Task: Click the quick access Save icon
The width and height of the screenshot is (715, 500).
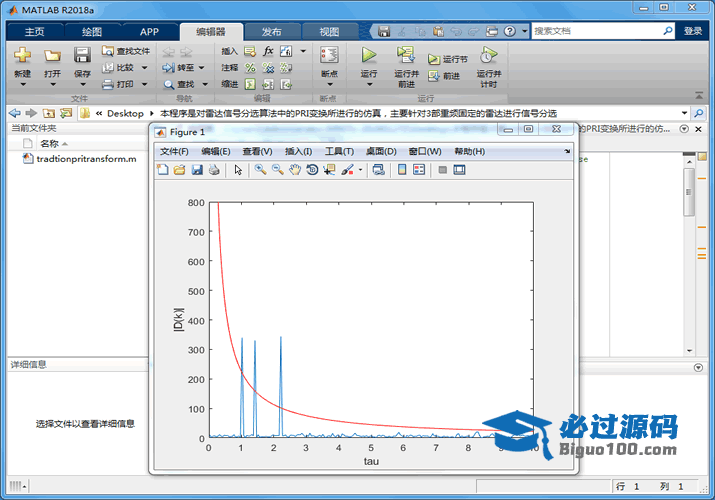Action: pyautogui.click(x=384, y=31)
